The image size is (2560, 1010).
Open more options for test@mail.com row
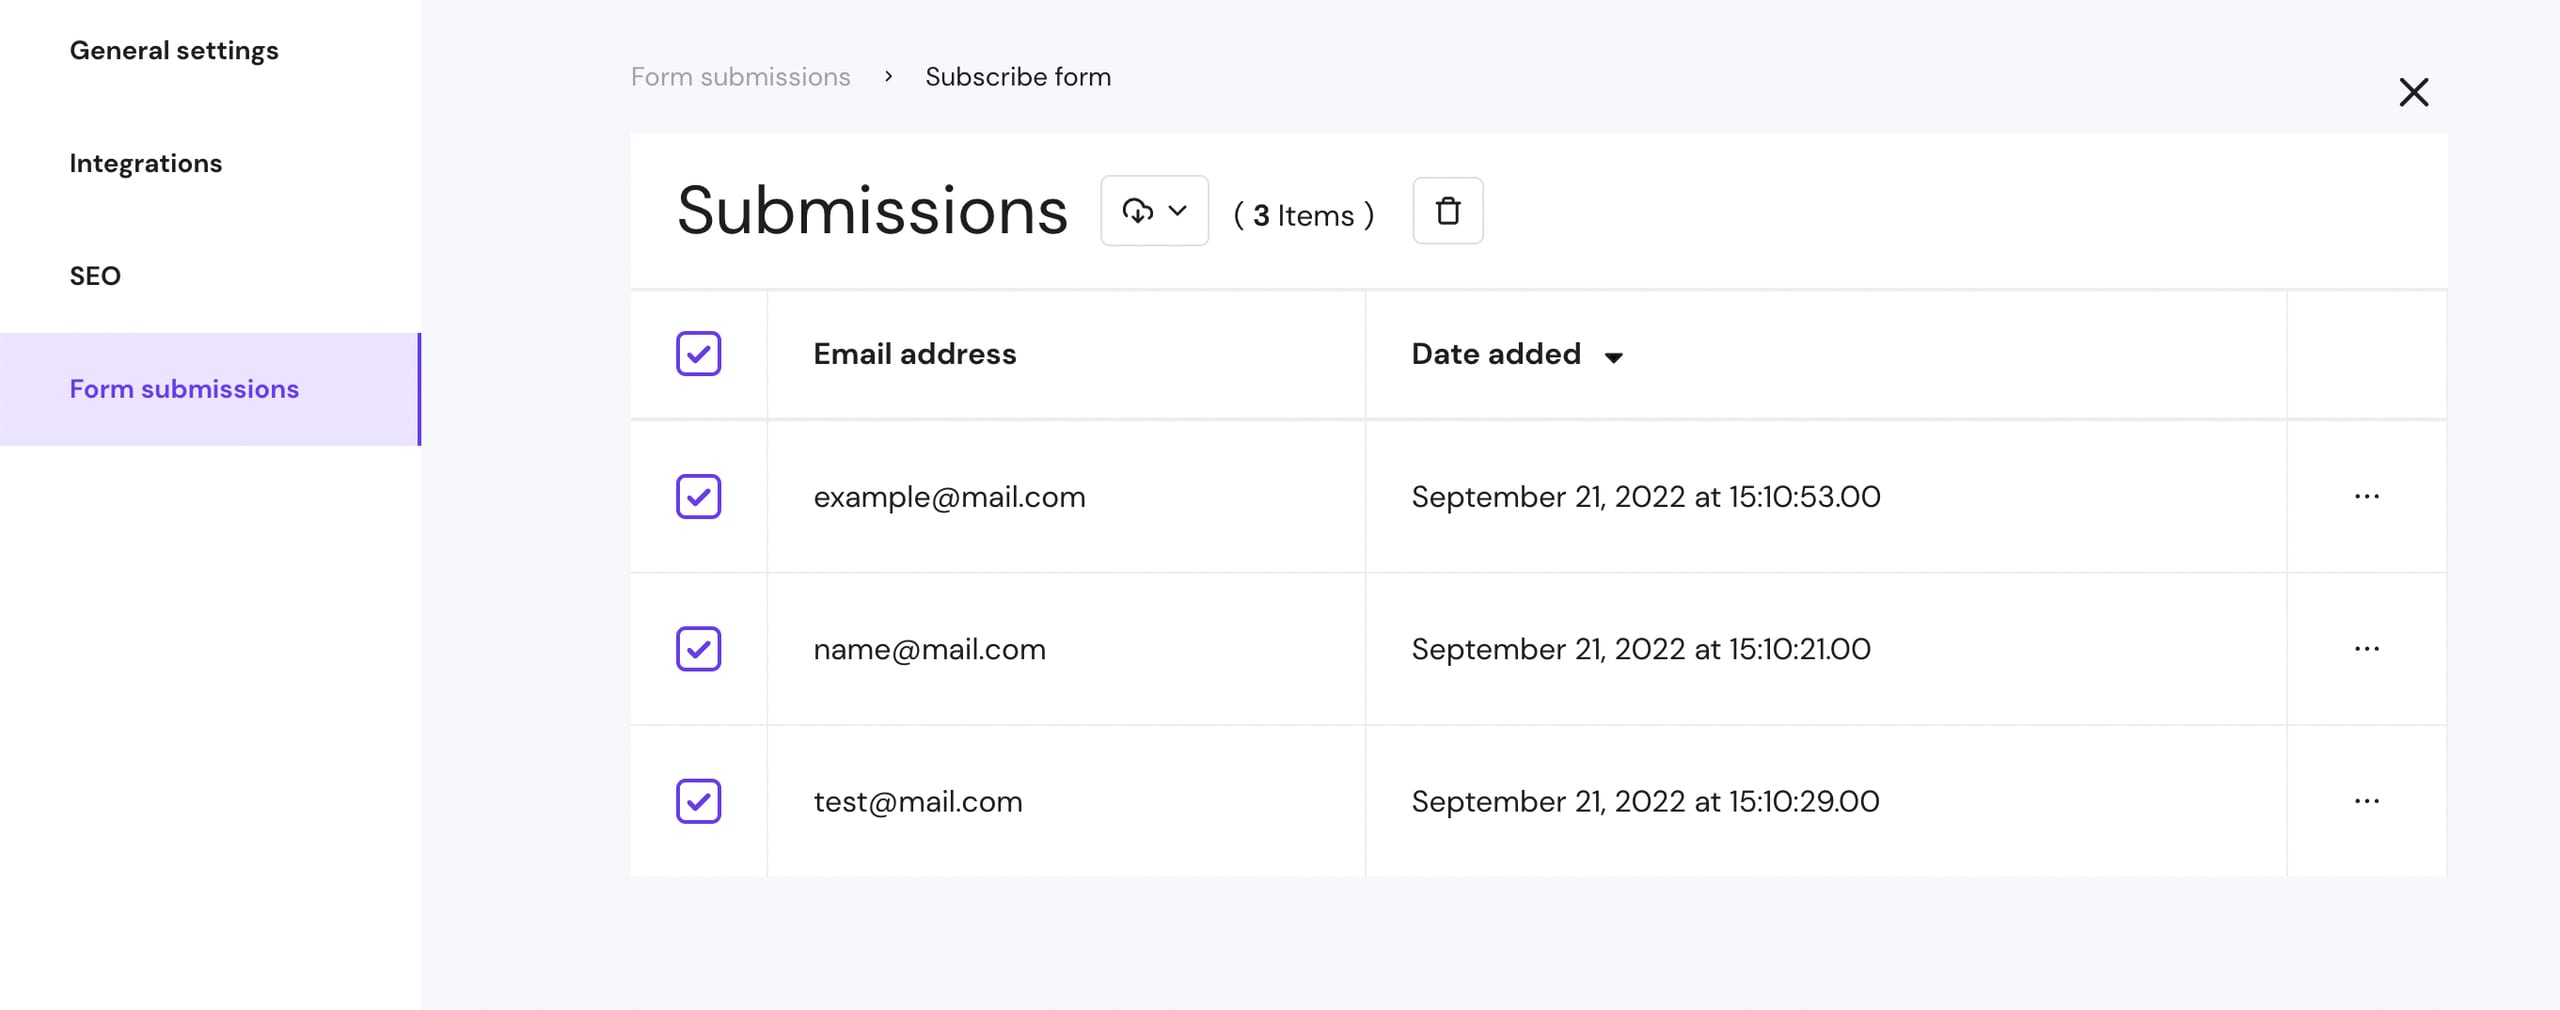click(x=2366, y=801)
